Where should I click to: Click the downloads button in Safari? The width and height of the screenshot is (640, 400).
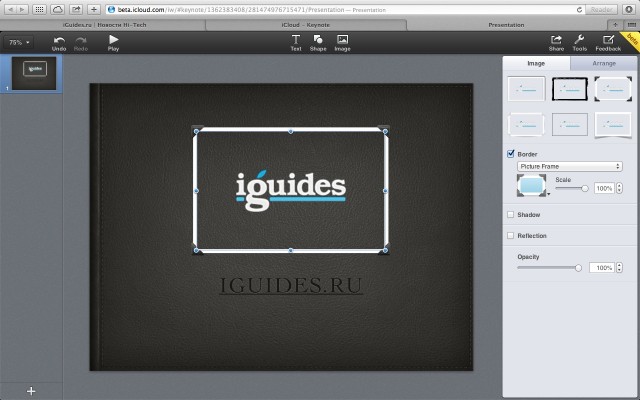click(629, 9)
